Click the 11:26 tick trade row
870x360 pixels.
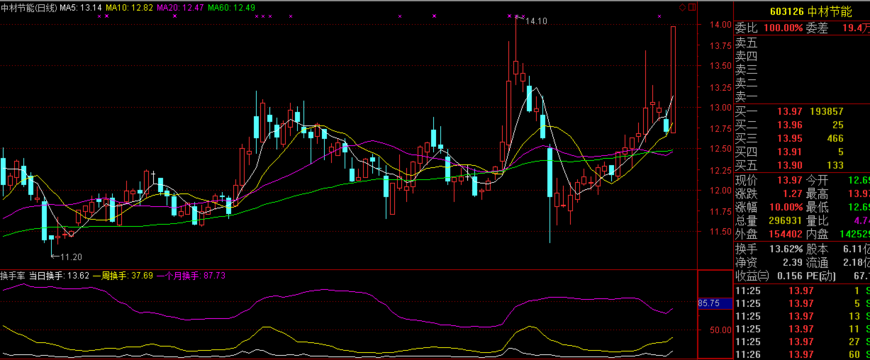[802, 354]
